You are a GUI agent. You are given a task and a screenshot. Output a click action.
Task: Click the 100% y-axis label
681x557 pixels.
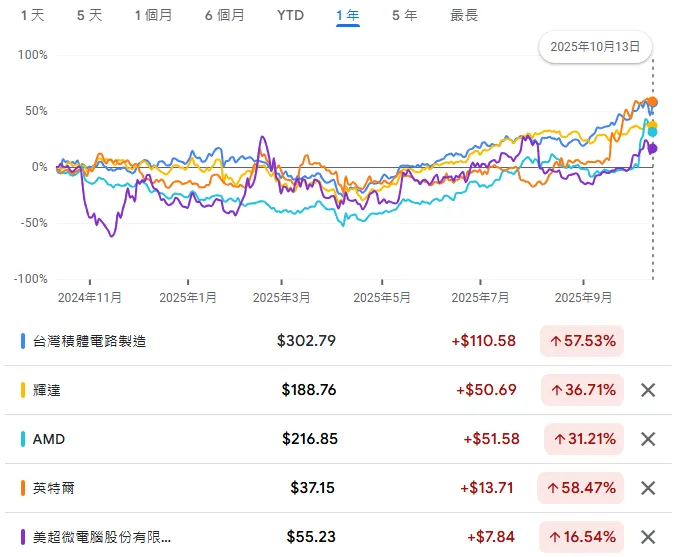33,55
